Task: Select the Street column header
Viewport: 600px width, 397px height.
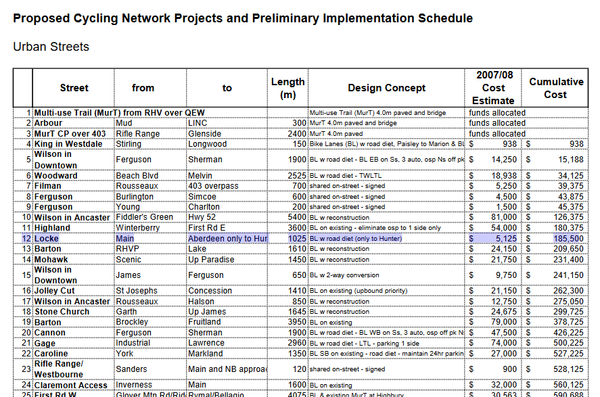Action: pyautogui.click(x=73, y=88)
